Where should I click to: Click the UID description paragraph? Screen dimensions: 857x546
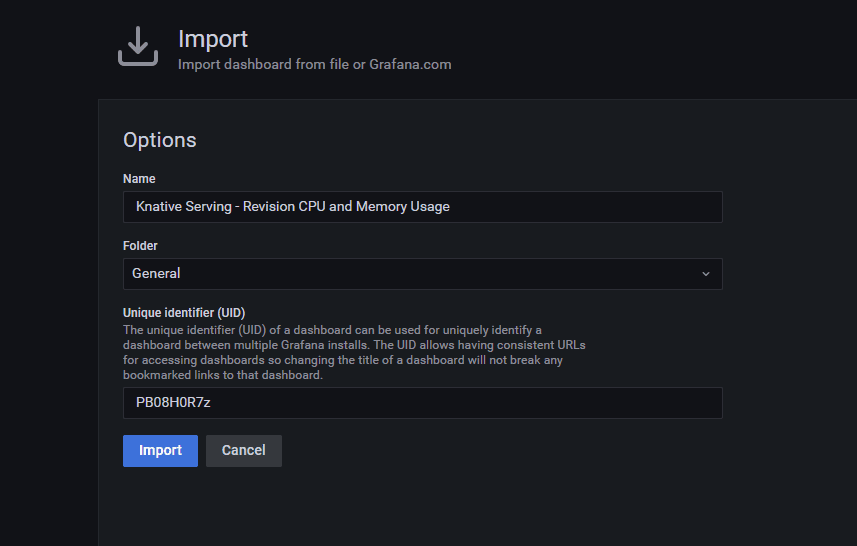tap(354, 353)
